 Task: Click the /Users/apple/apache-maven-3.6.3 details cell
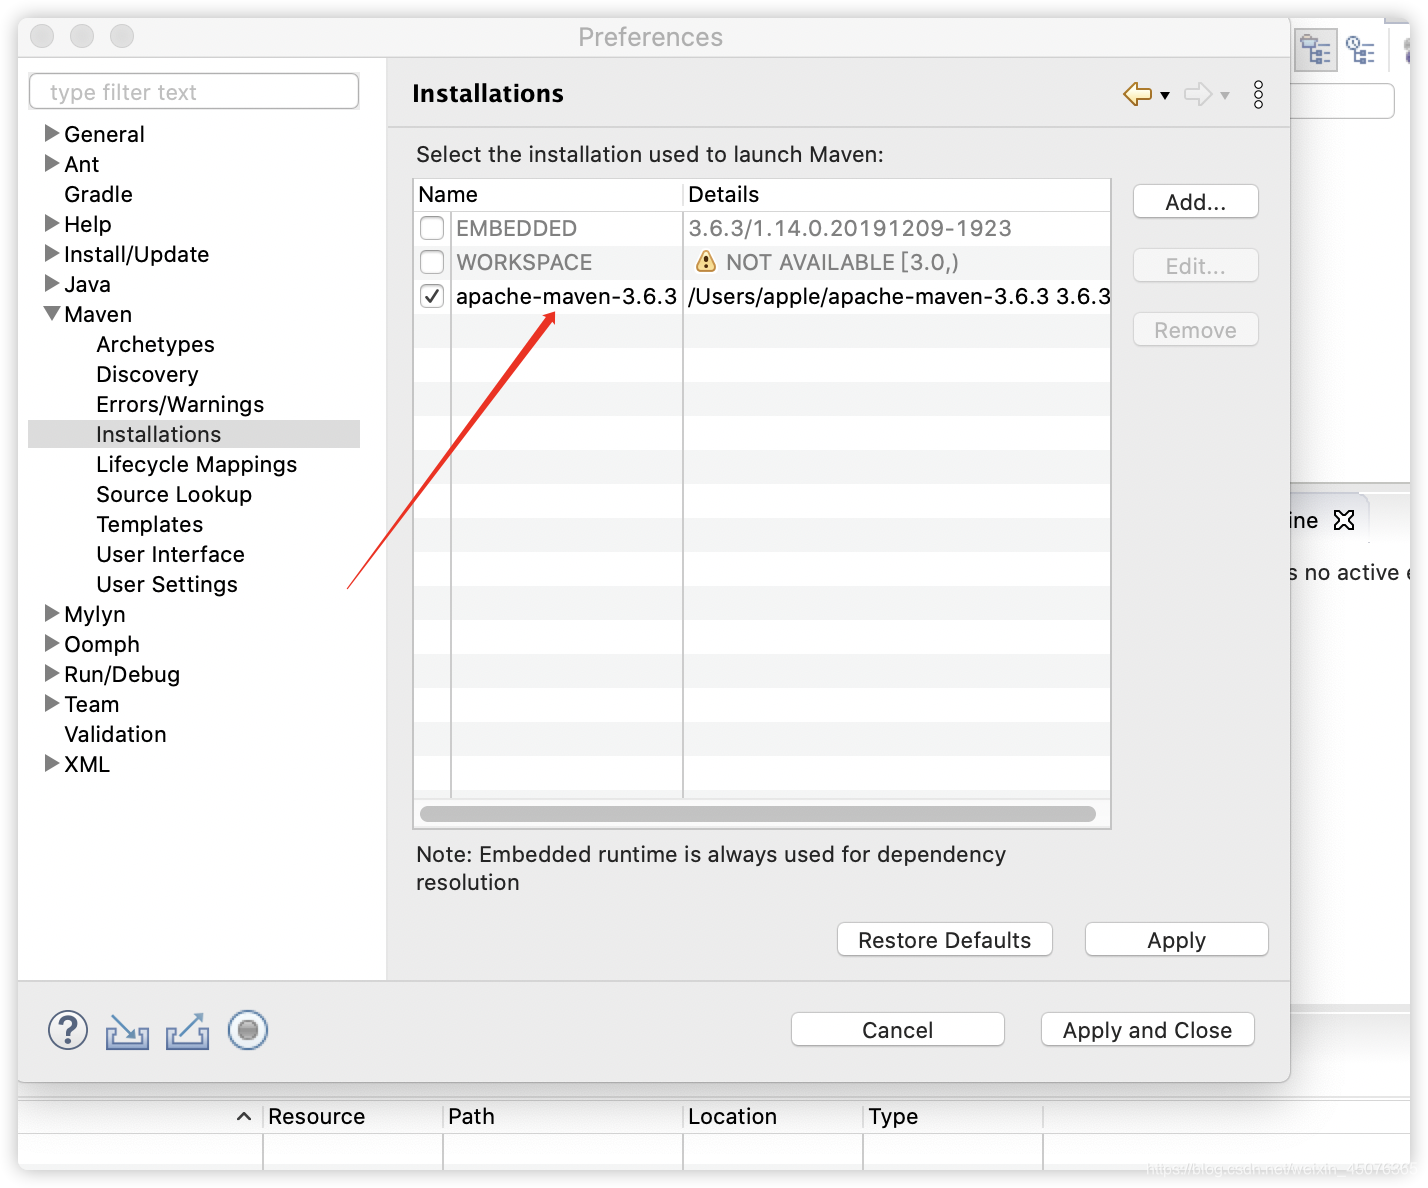tap(897, 296)
